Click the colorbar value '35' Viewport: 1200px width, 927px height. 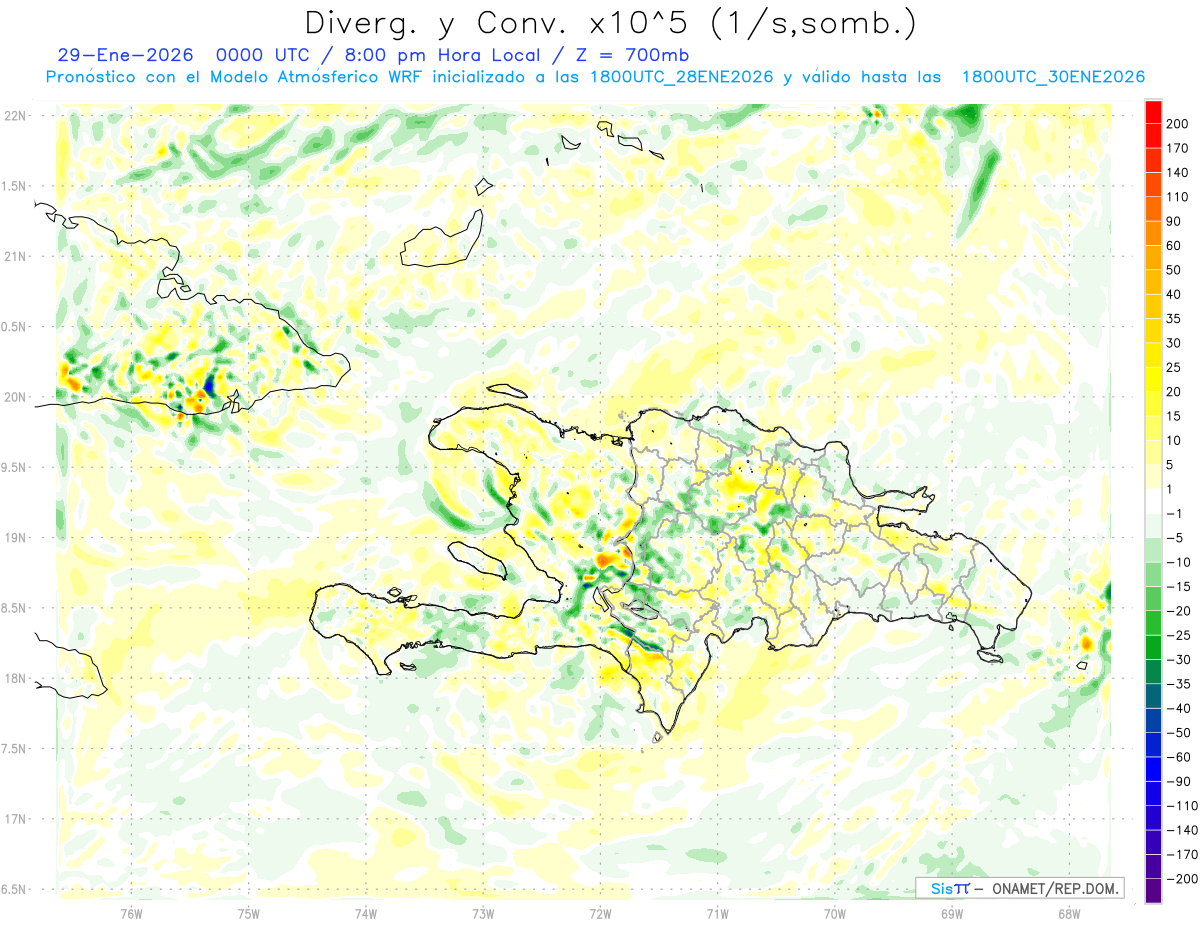(1174, 318)
